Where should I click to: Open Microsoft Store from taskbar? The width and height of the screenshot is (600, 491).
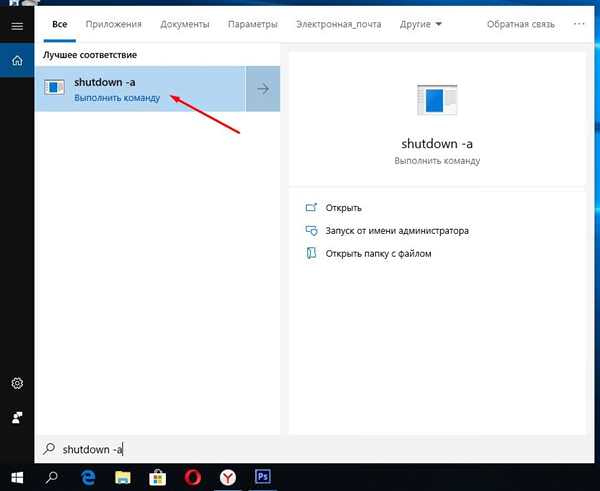click(x=157, y=477)
